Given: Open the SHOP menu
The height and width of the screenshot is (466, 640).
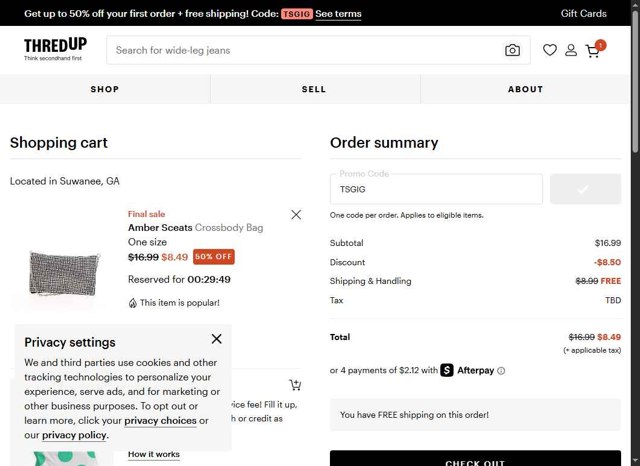Looking at the screenshot, I should [105, 89].
